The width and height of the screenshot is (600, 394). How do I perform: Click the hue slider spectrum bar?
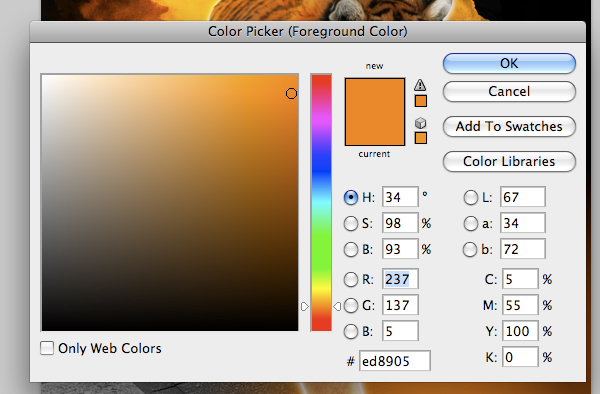[x=321, y=202]
